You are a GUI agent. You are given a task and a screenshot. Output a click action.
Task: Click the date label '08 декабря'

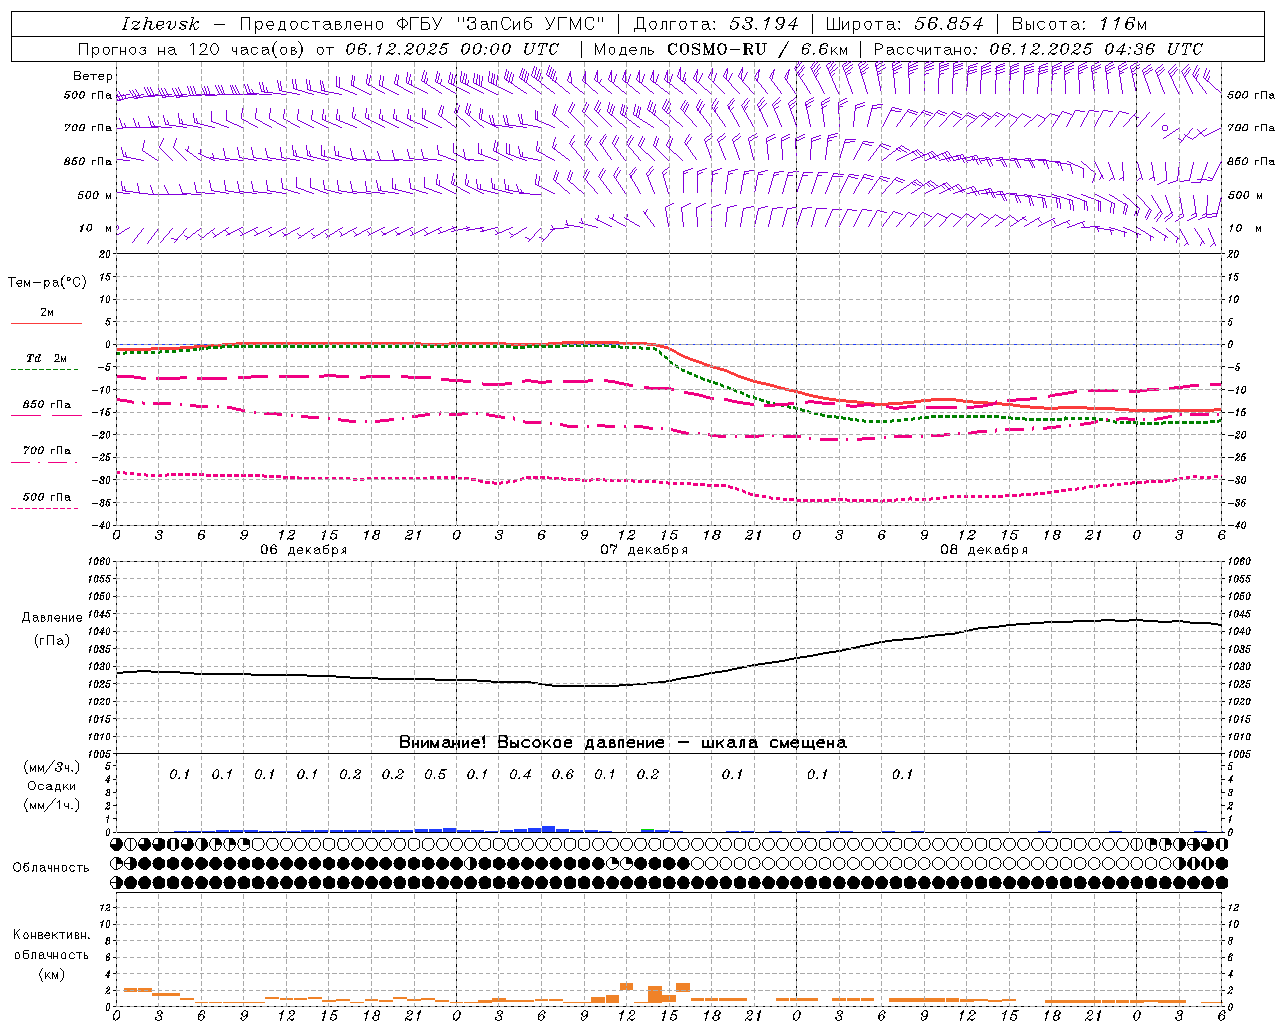[984, 550]
